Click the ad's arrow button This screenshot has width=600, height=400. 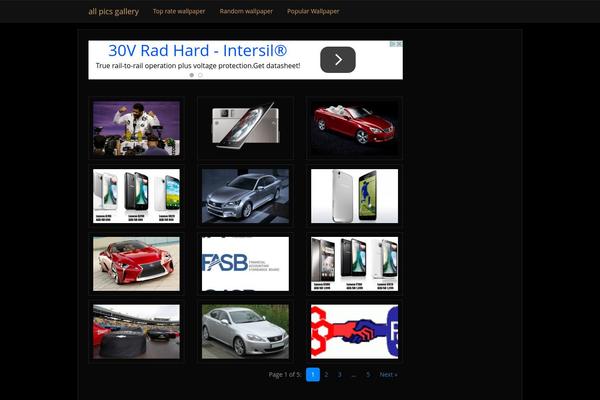click(x=338, y=60)
